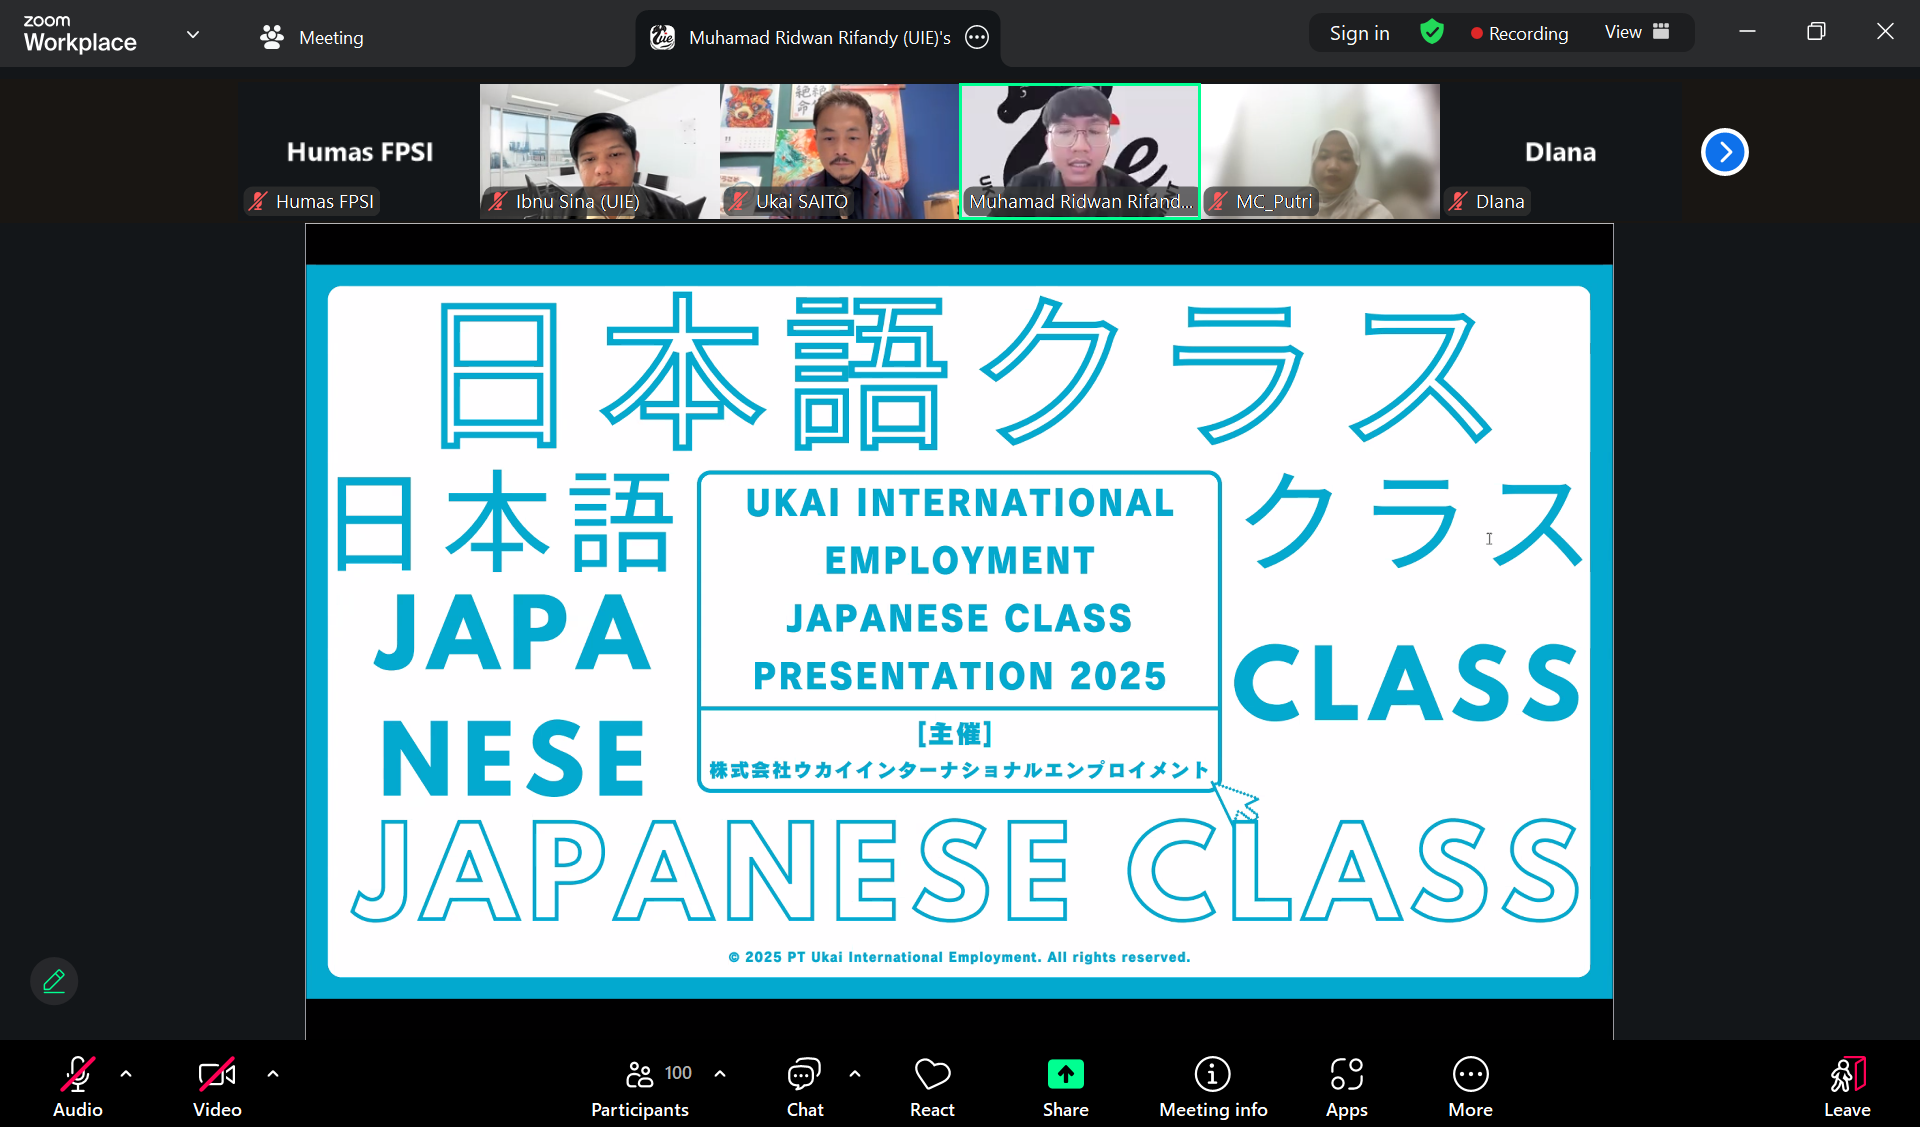Image resolution: width=1920 pixels, height=1128 pixels.
Task: Click the Recording indicator
Action: pyautogui.click(x=1519, y=33)
